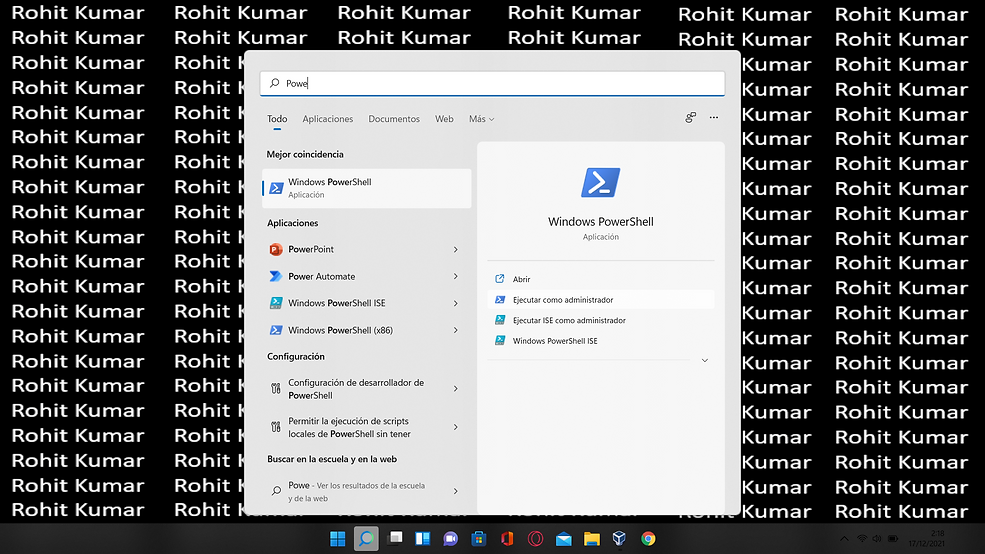Click the Windows PowerShell best match result
The image size is (985, 554).
pos(366,188)
